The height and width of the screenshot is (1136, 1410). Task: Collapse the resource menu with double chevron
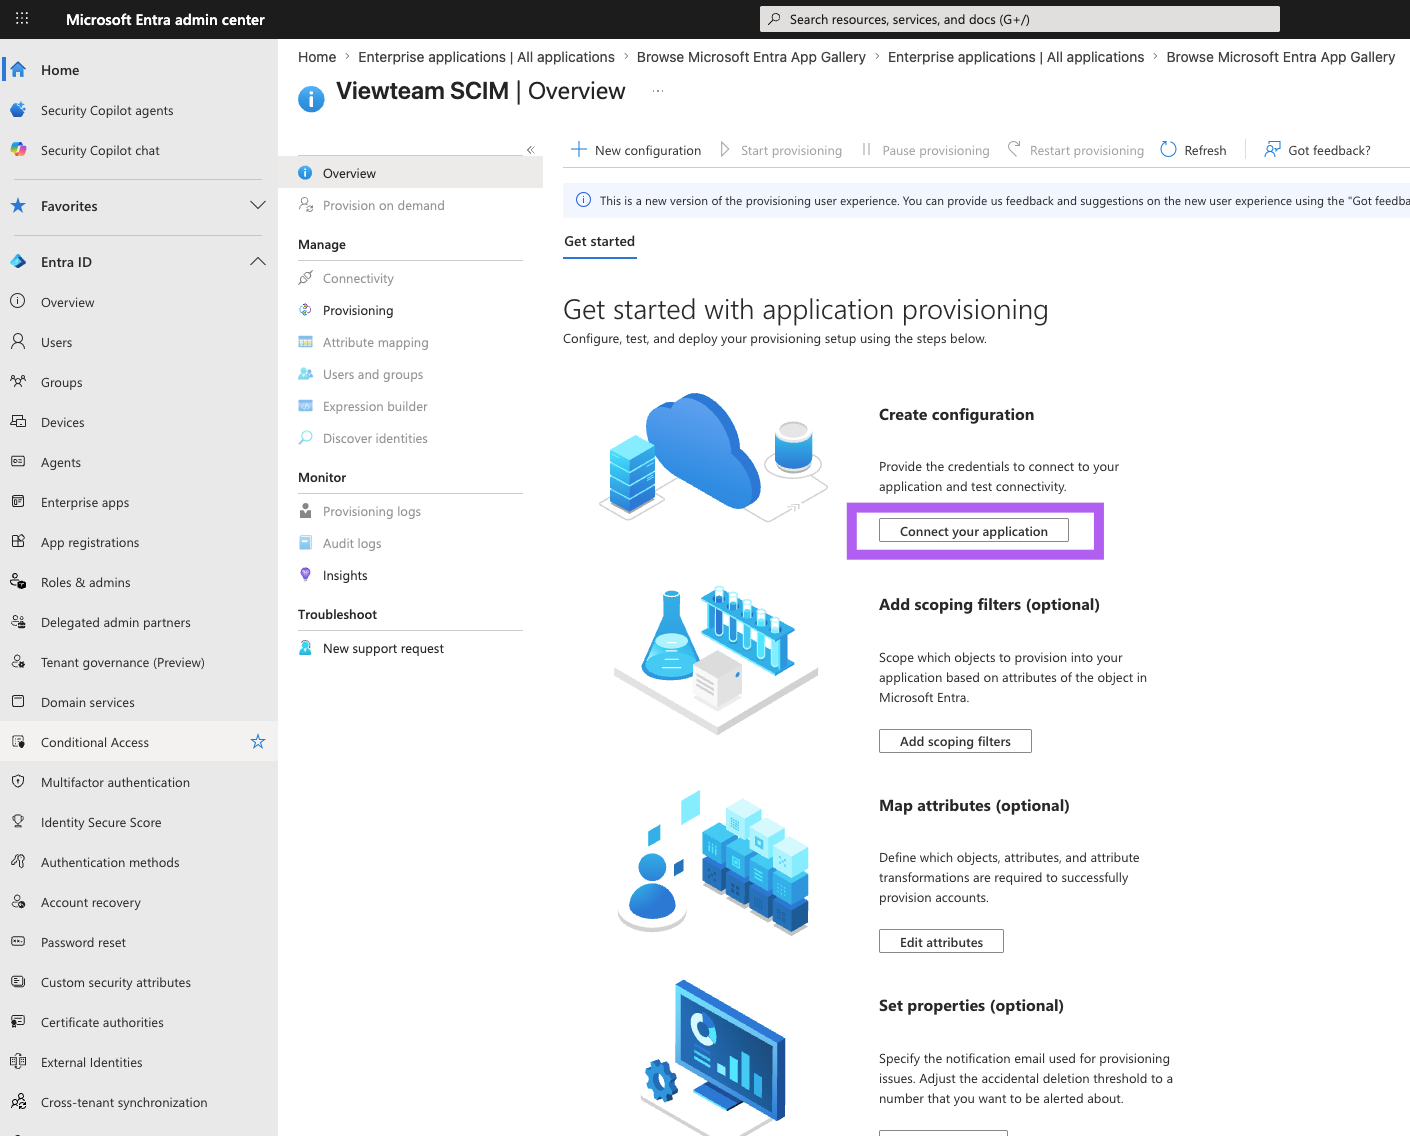coord(531,150)
